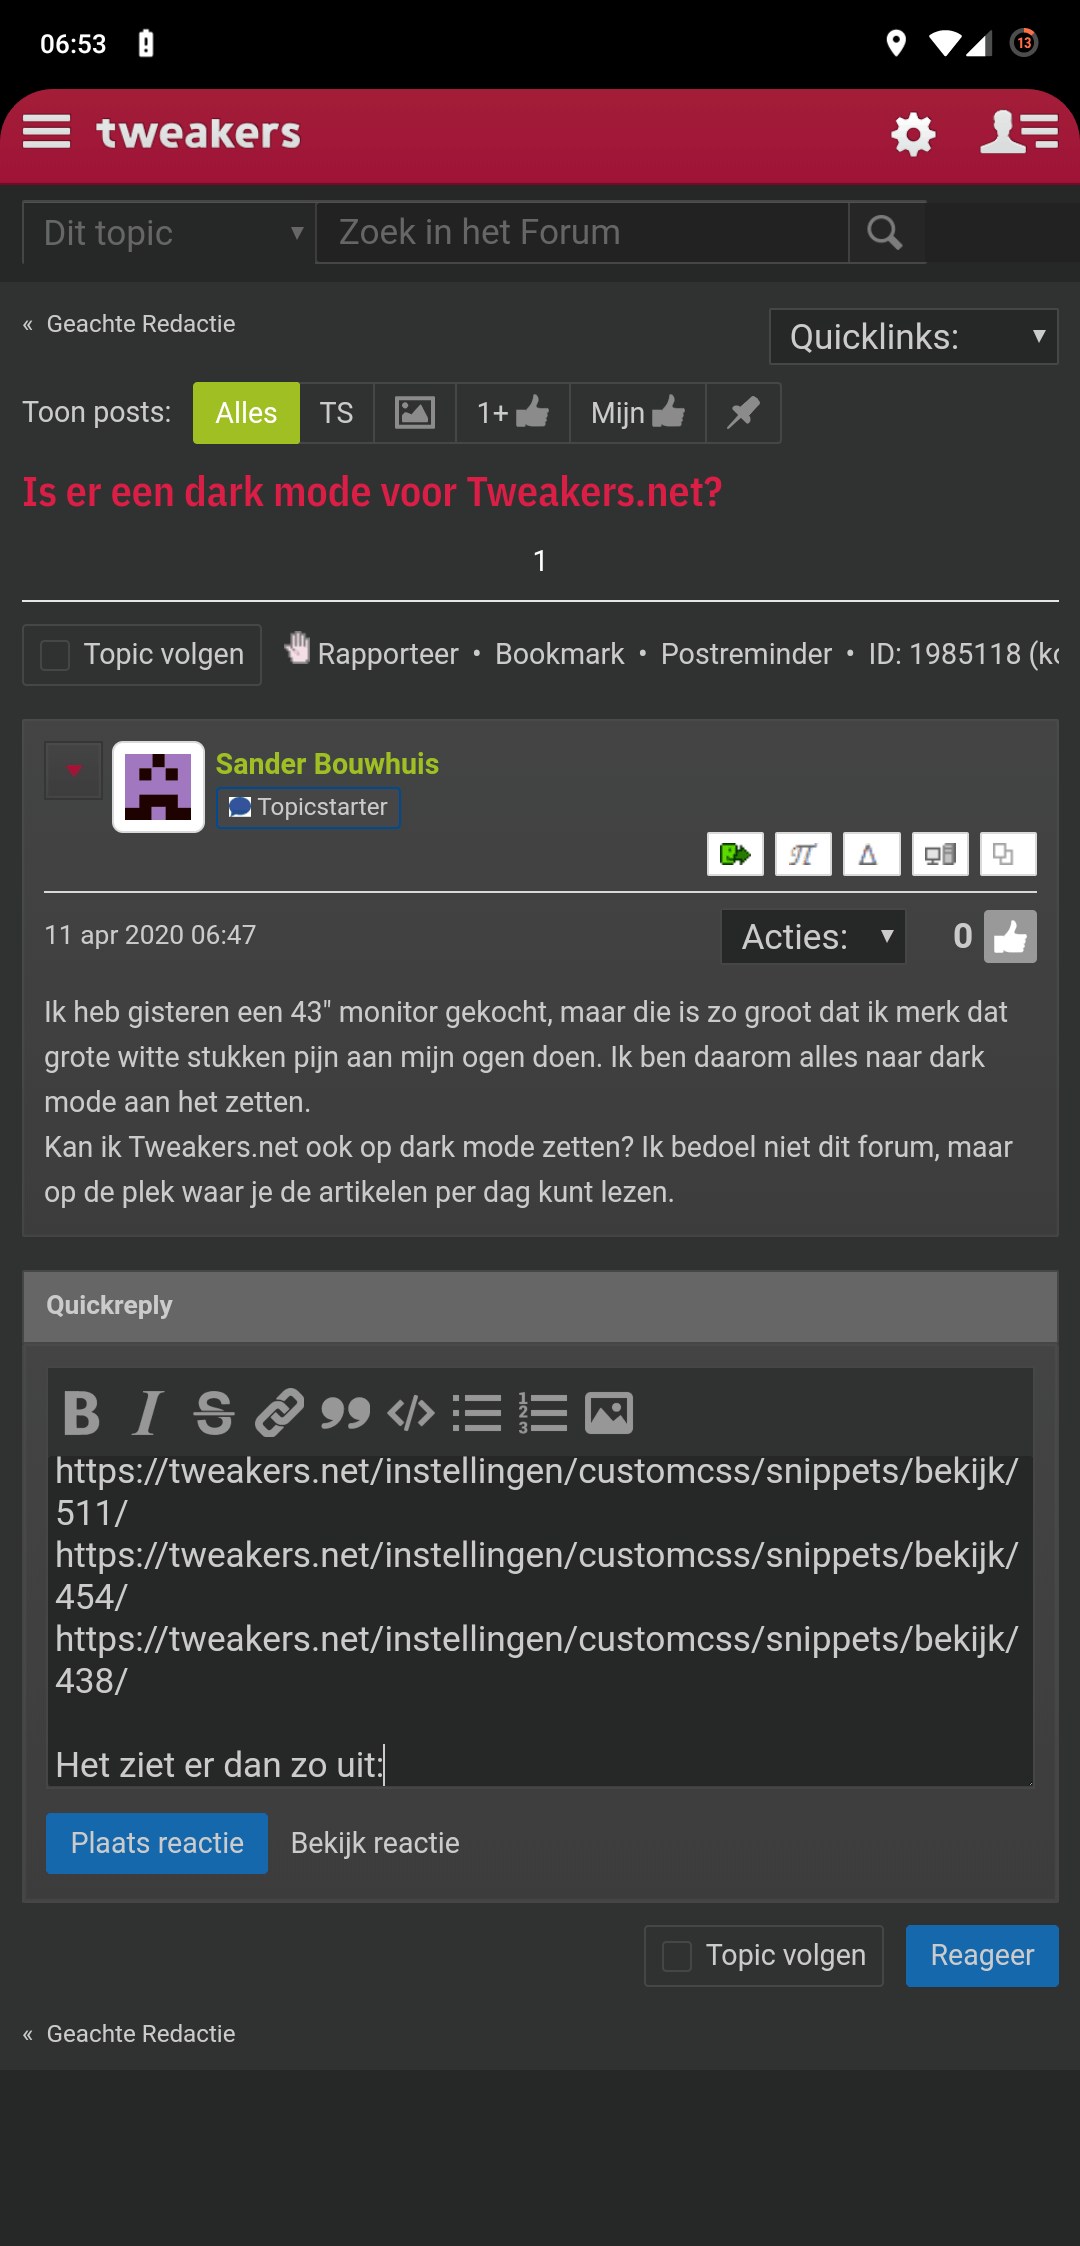Check the bottom Topic volgen checkbox
Viewport: 1080px width, 2246px height.
pos(677,1957)
